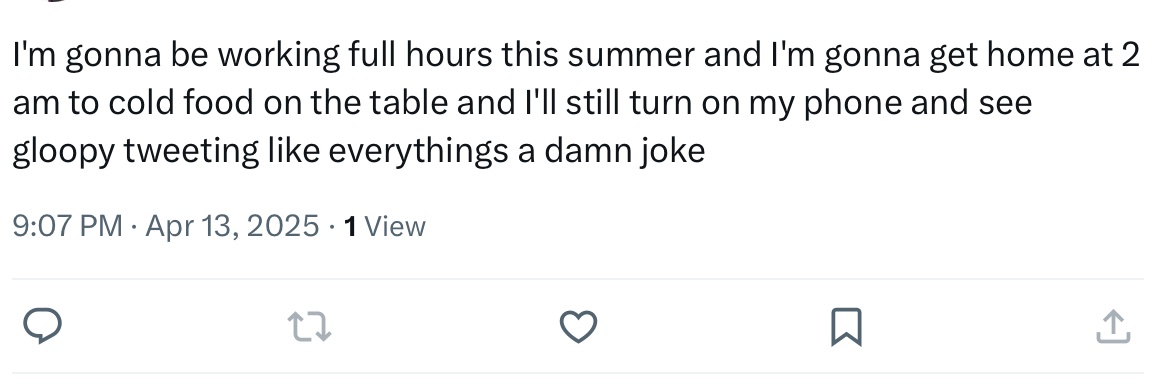Click the phrase cold food on the table

278,103
